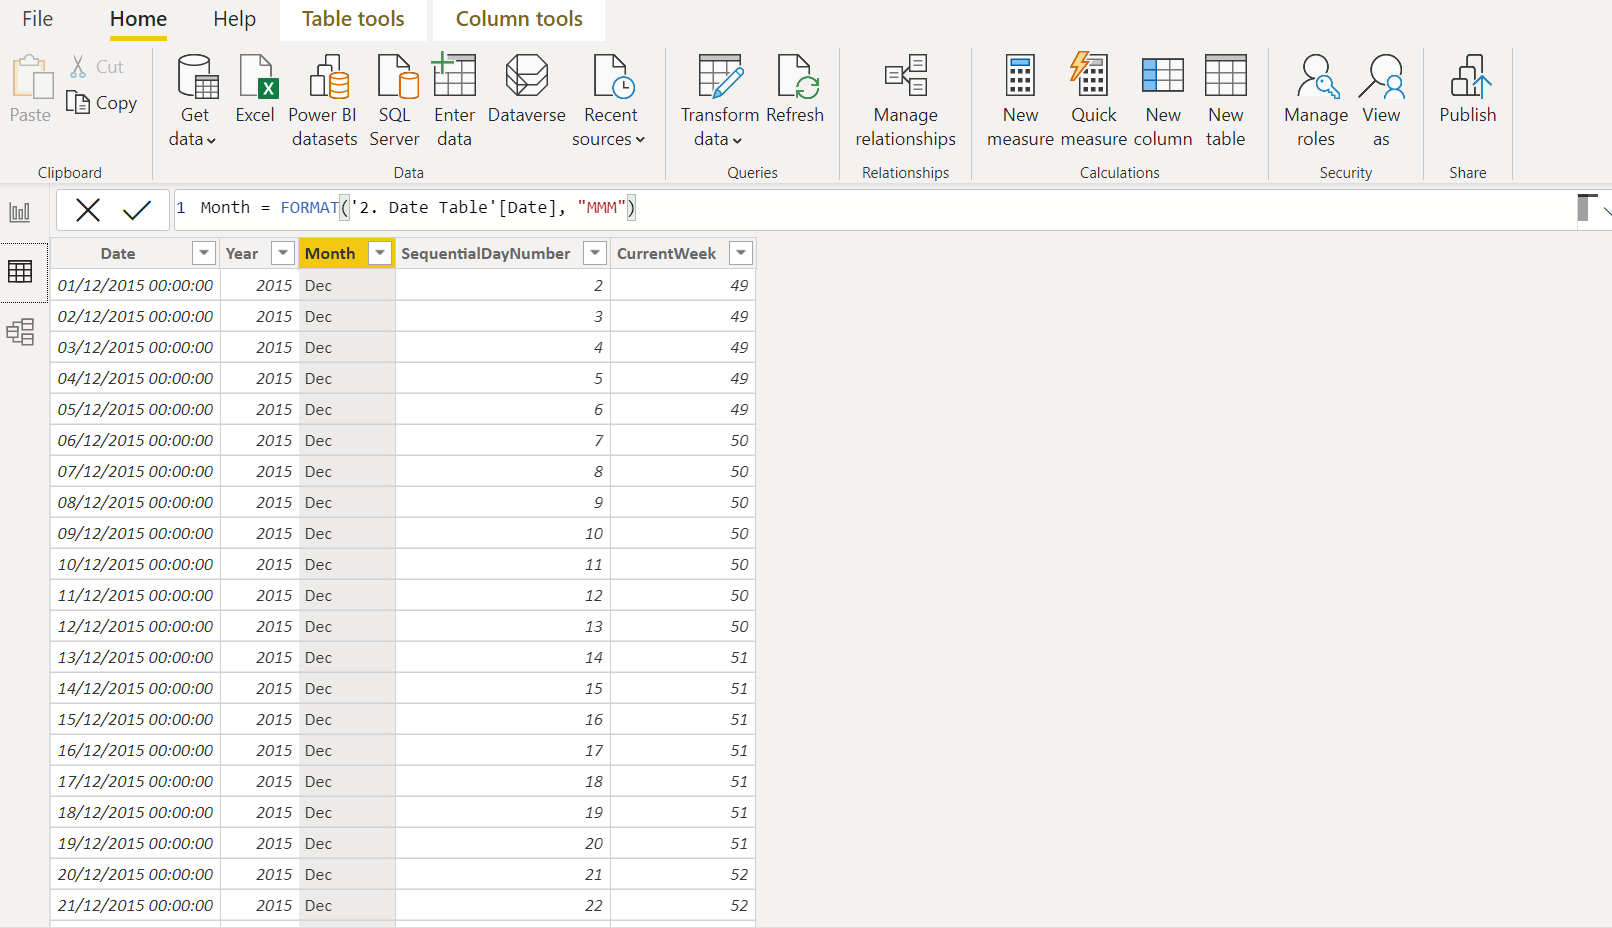
Task: Open the Month column filter dropdown
Action: pos(380,253)
